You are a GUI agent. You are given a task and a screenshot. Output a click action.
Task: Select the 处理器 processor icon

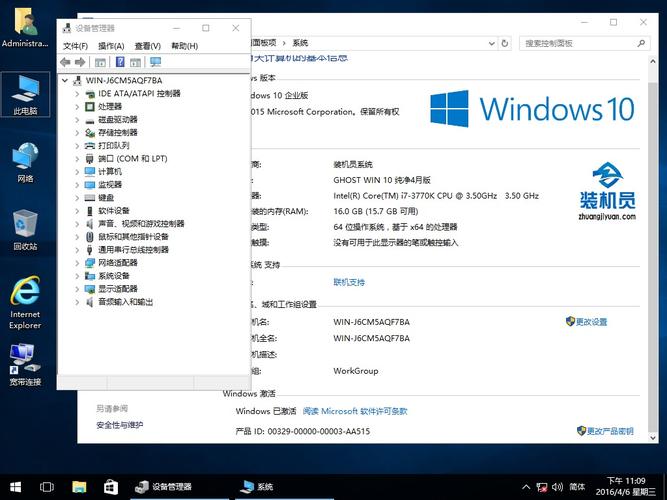[90, 106]
